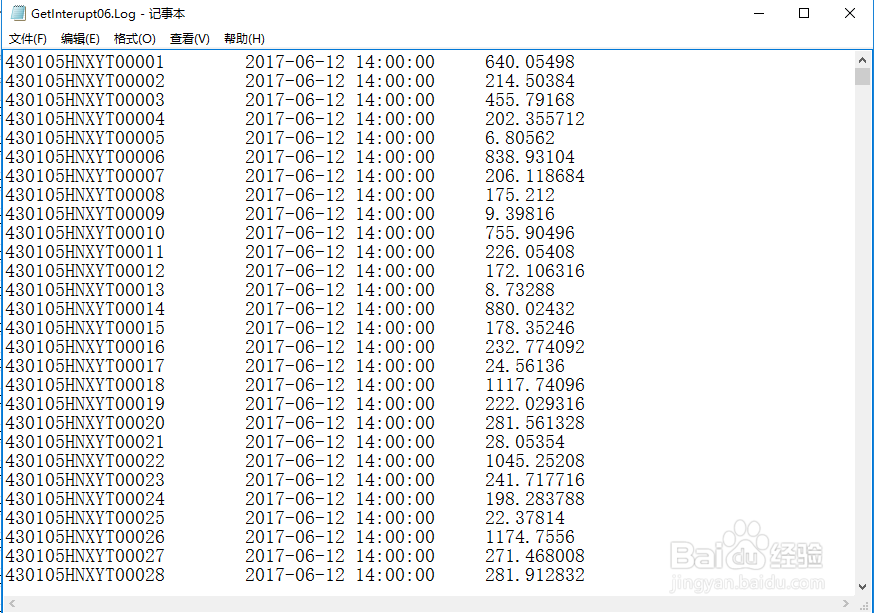Click ID 430105HNXYT00007
The width and height of the screenshot is (874, 613).
click(x=85, y=176)
